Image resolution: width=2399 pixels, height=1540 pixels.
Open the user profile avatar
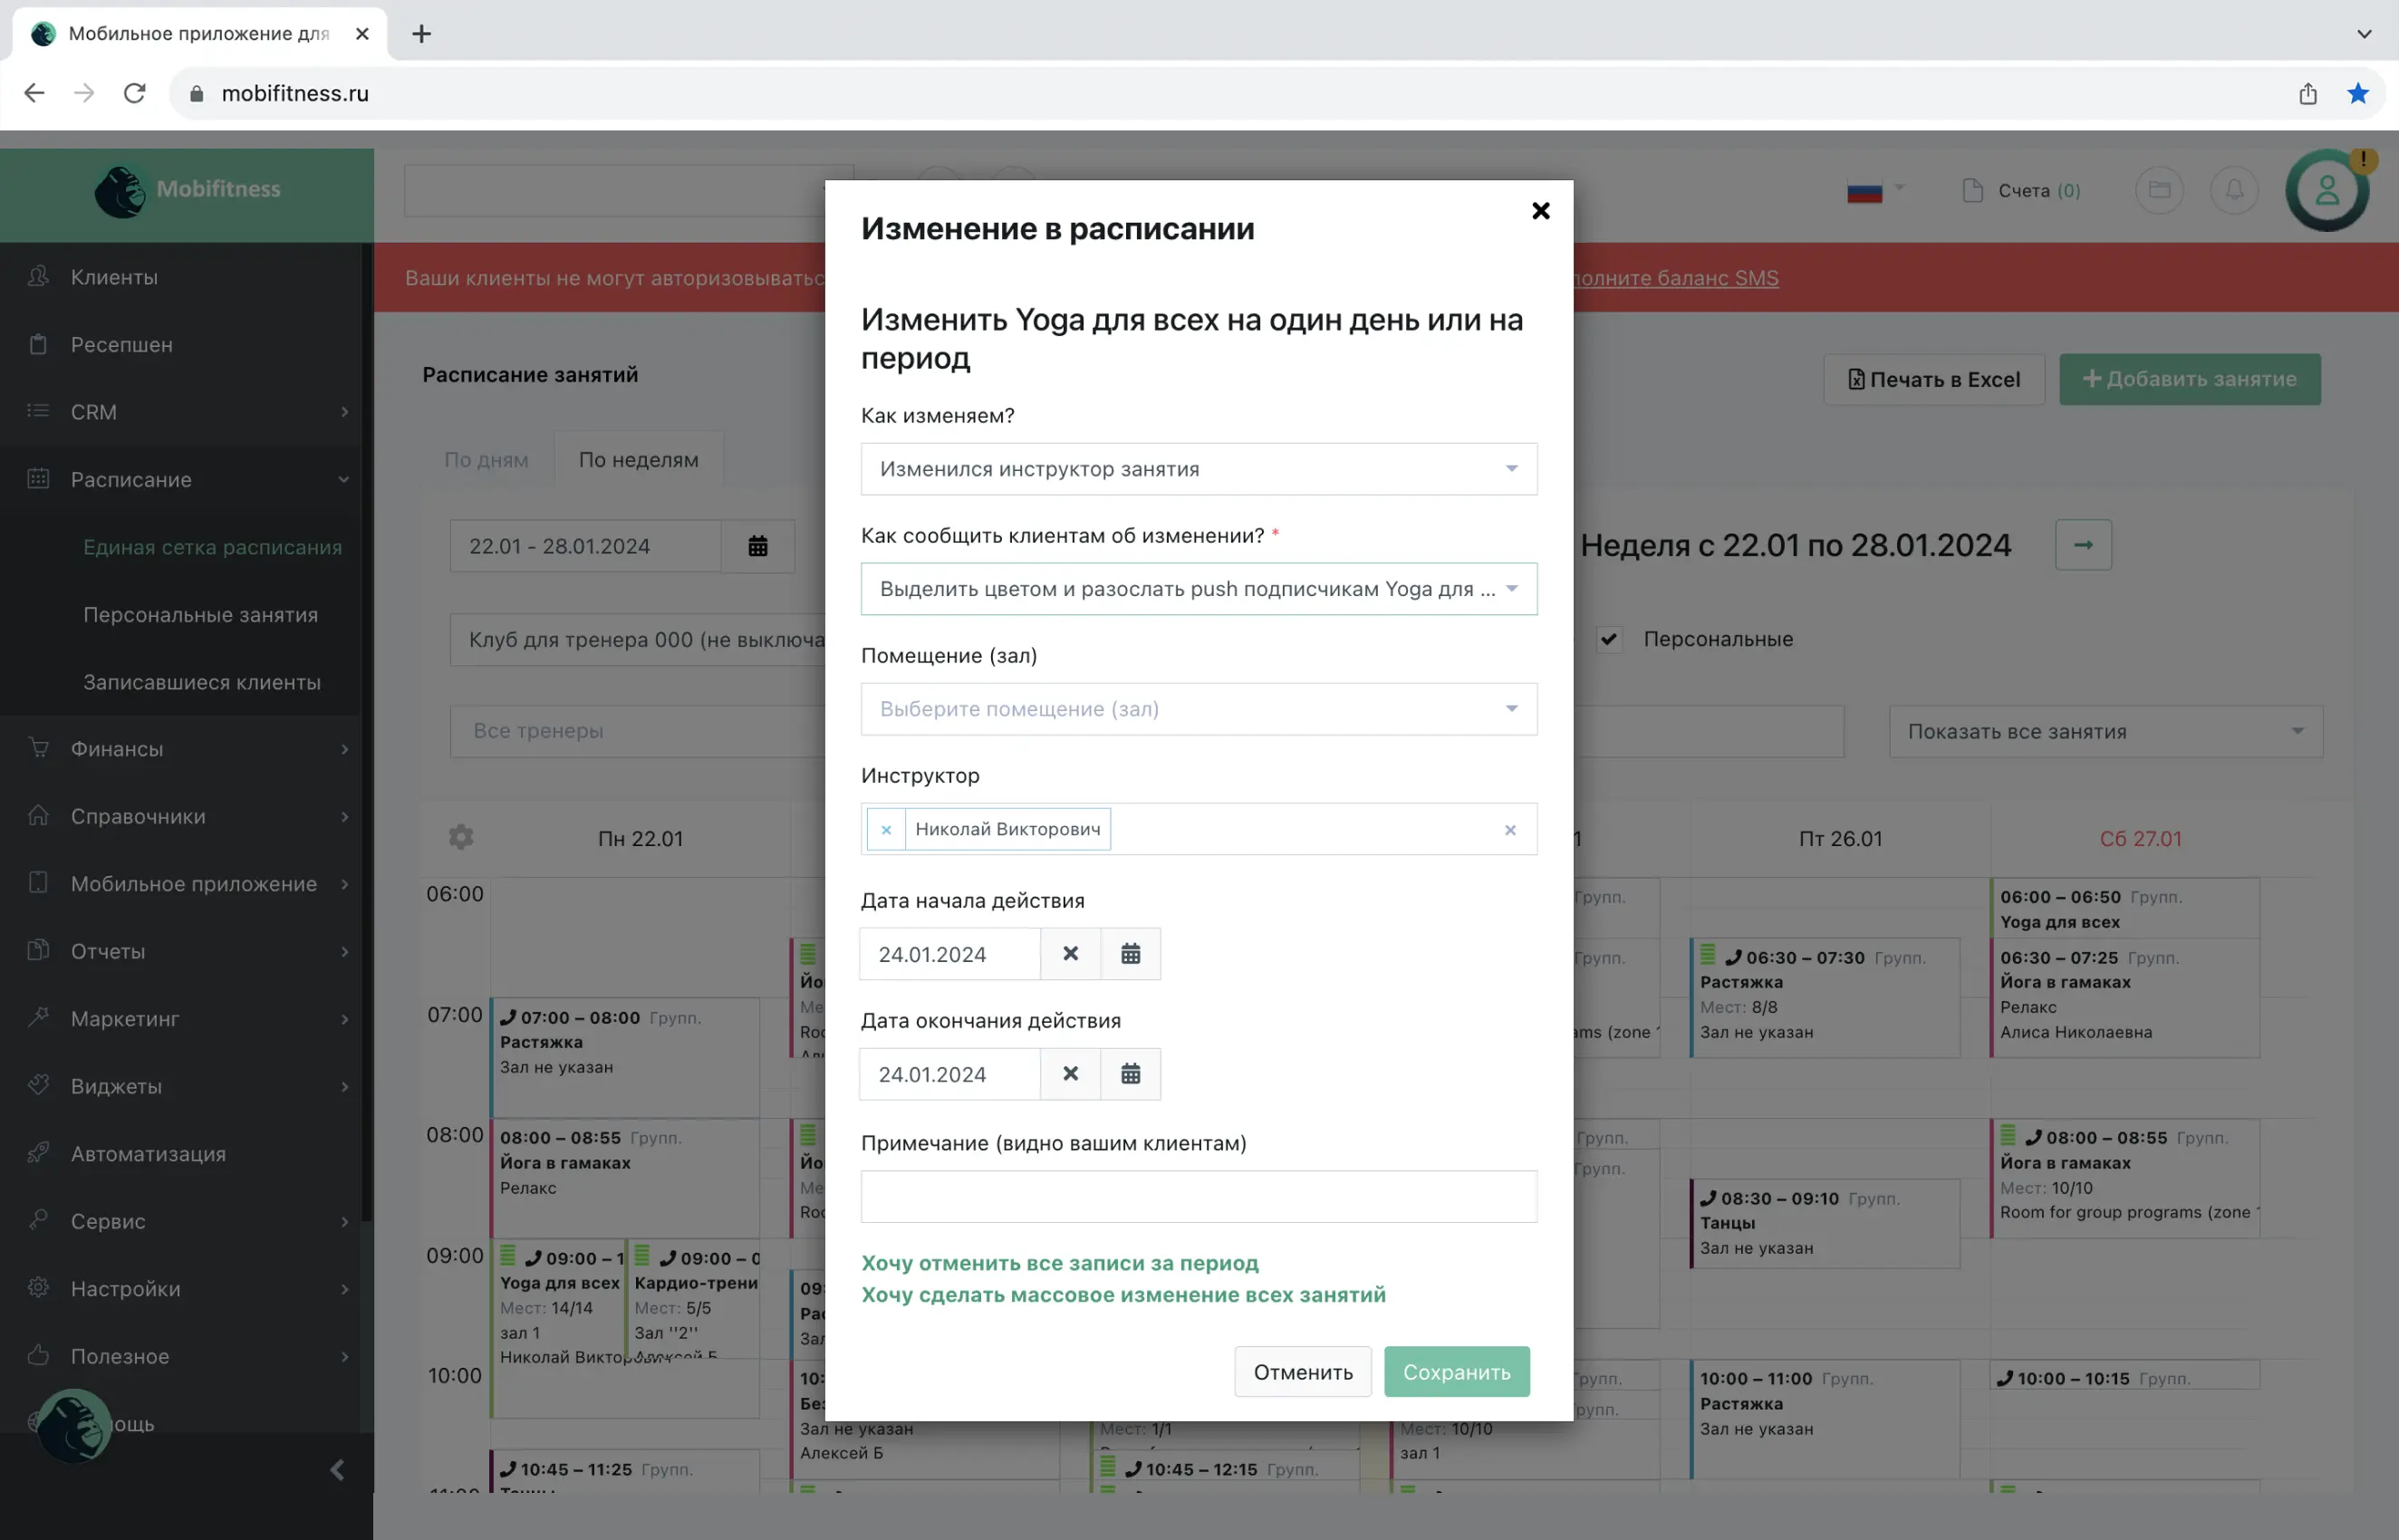click(x=2326, y=190)
